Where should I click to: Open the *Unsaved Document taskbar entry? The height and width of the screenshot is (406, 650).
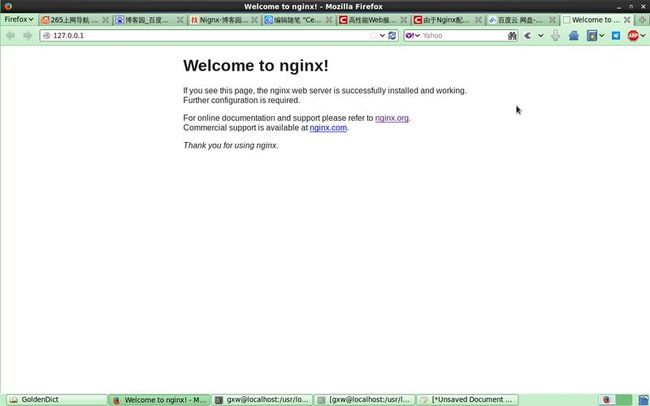pos(467,400)
